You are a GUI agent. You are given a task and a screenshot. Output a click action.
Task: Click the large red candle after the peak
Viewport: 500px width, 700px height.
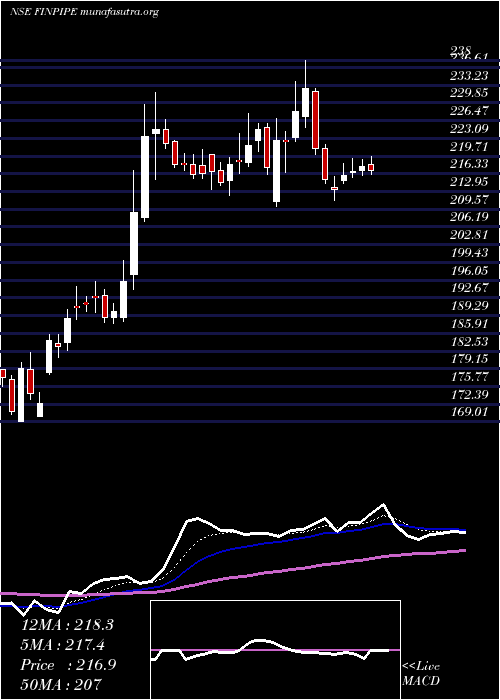point(316,120)
